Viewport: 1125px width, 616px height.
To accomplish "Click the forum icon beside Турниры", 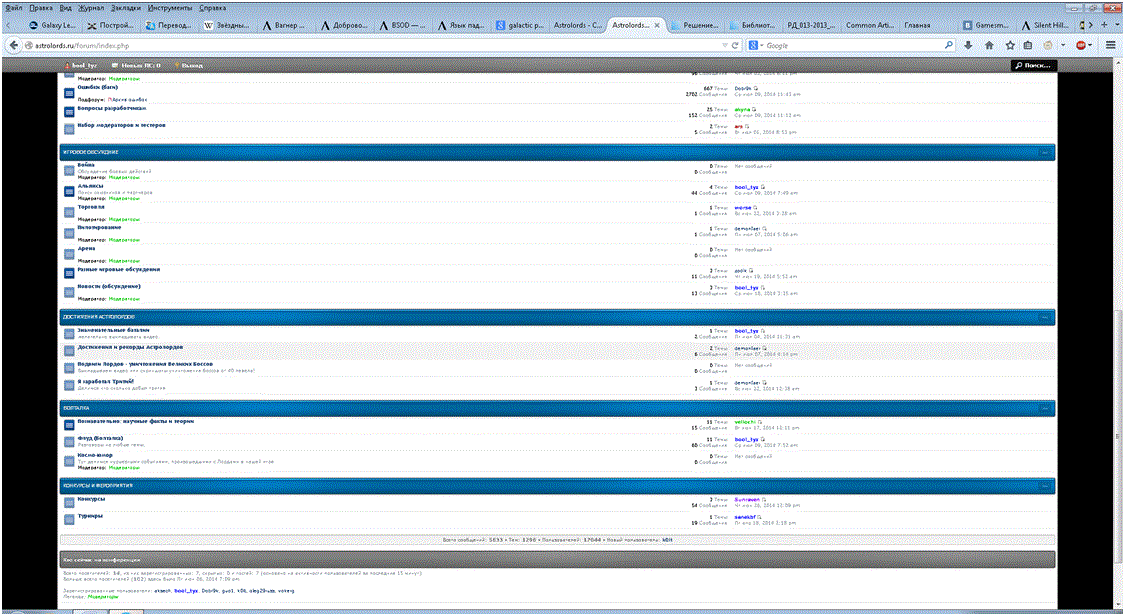I will tap(69, 519).
